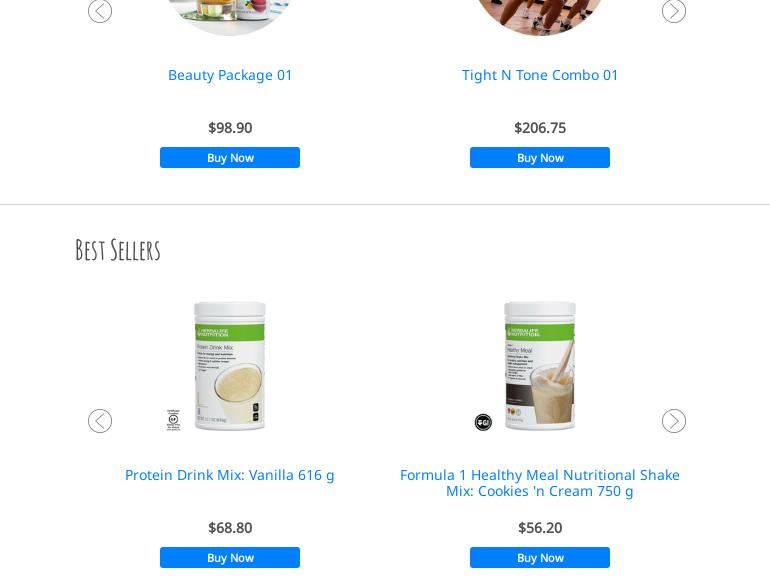This screenshot has width=770, height=587.
Task: Open Tight N Tone Combo 01 link
Action: pyautogui.click(x=540, y=75)
